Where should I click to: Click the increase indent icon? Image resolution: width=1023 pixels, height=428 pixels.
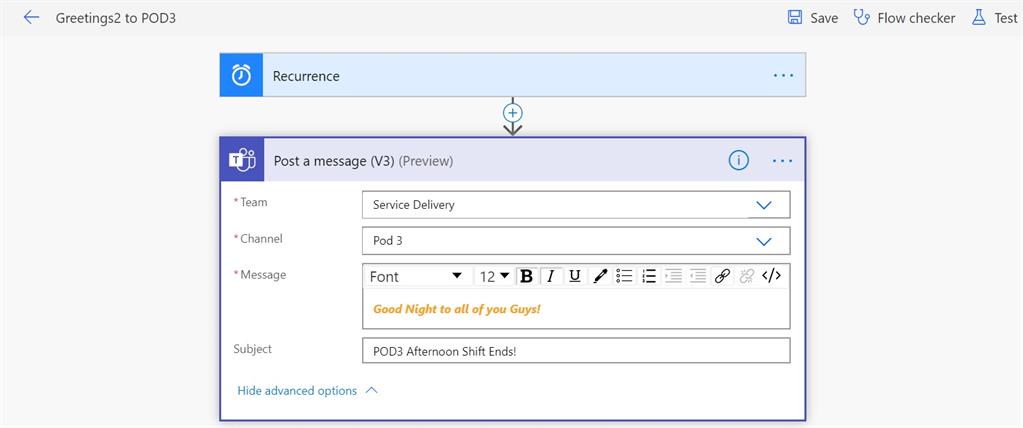pyautogui.click(x=673, y=276)
